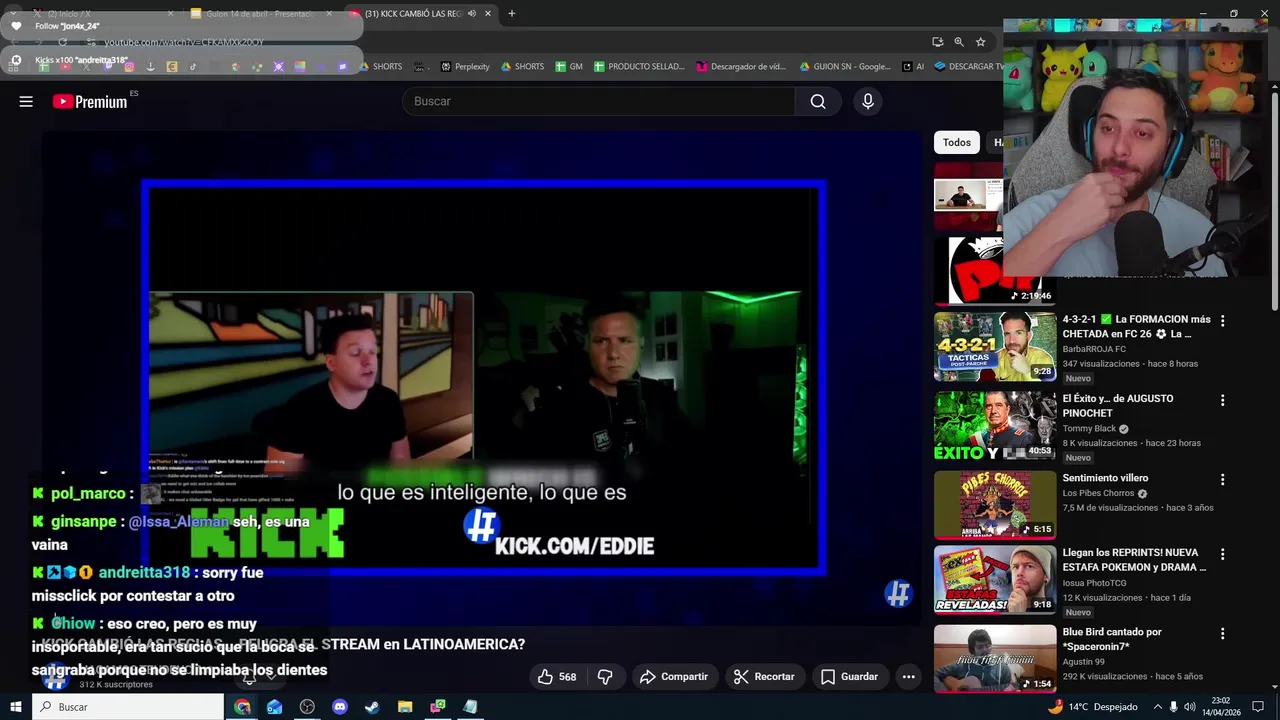Click Los Pibes Chorros channel name
Screen dimensions: 1280x720
[1098, 493]
